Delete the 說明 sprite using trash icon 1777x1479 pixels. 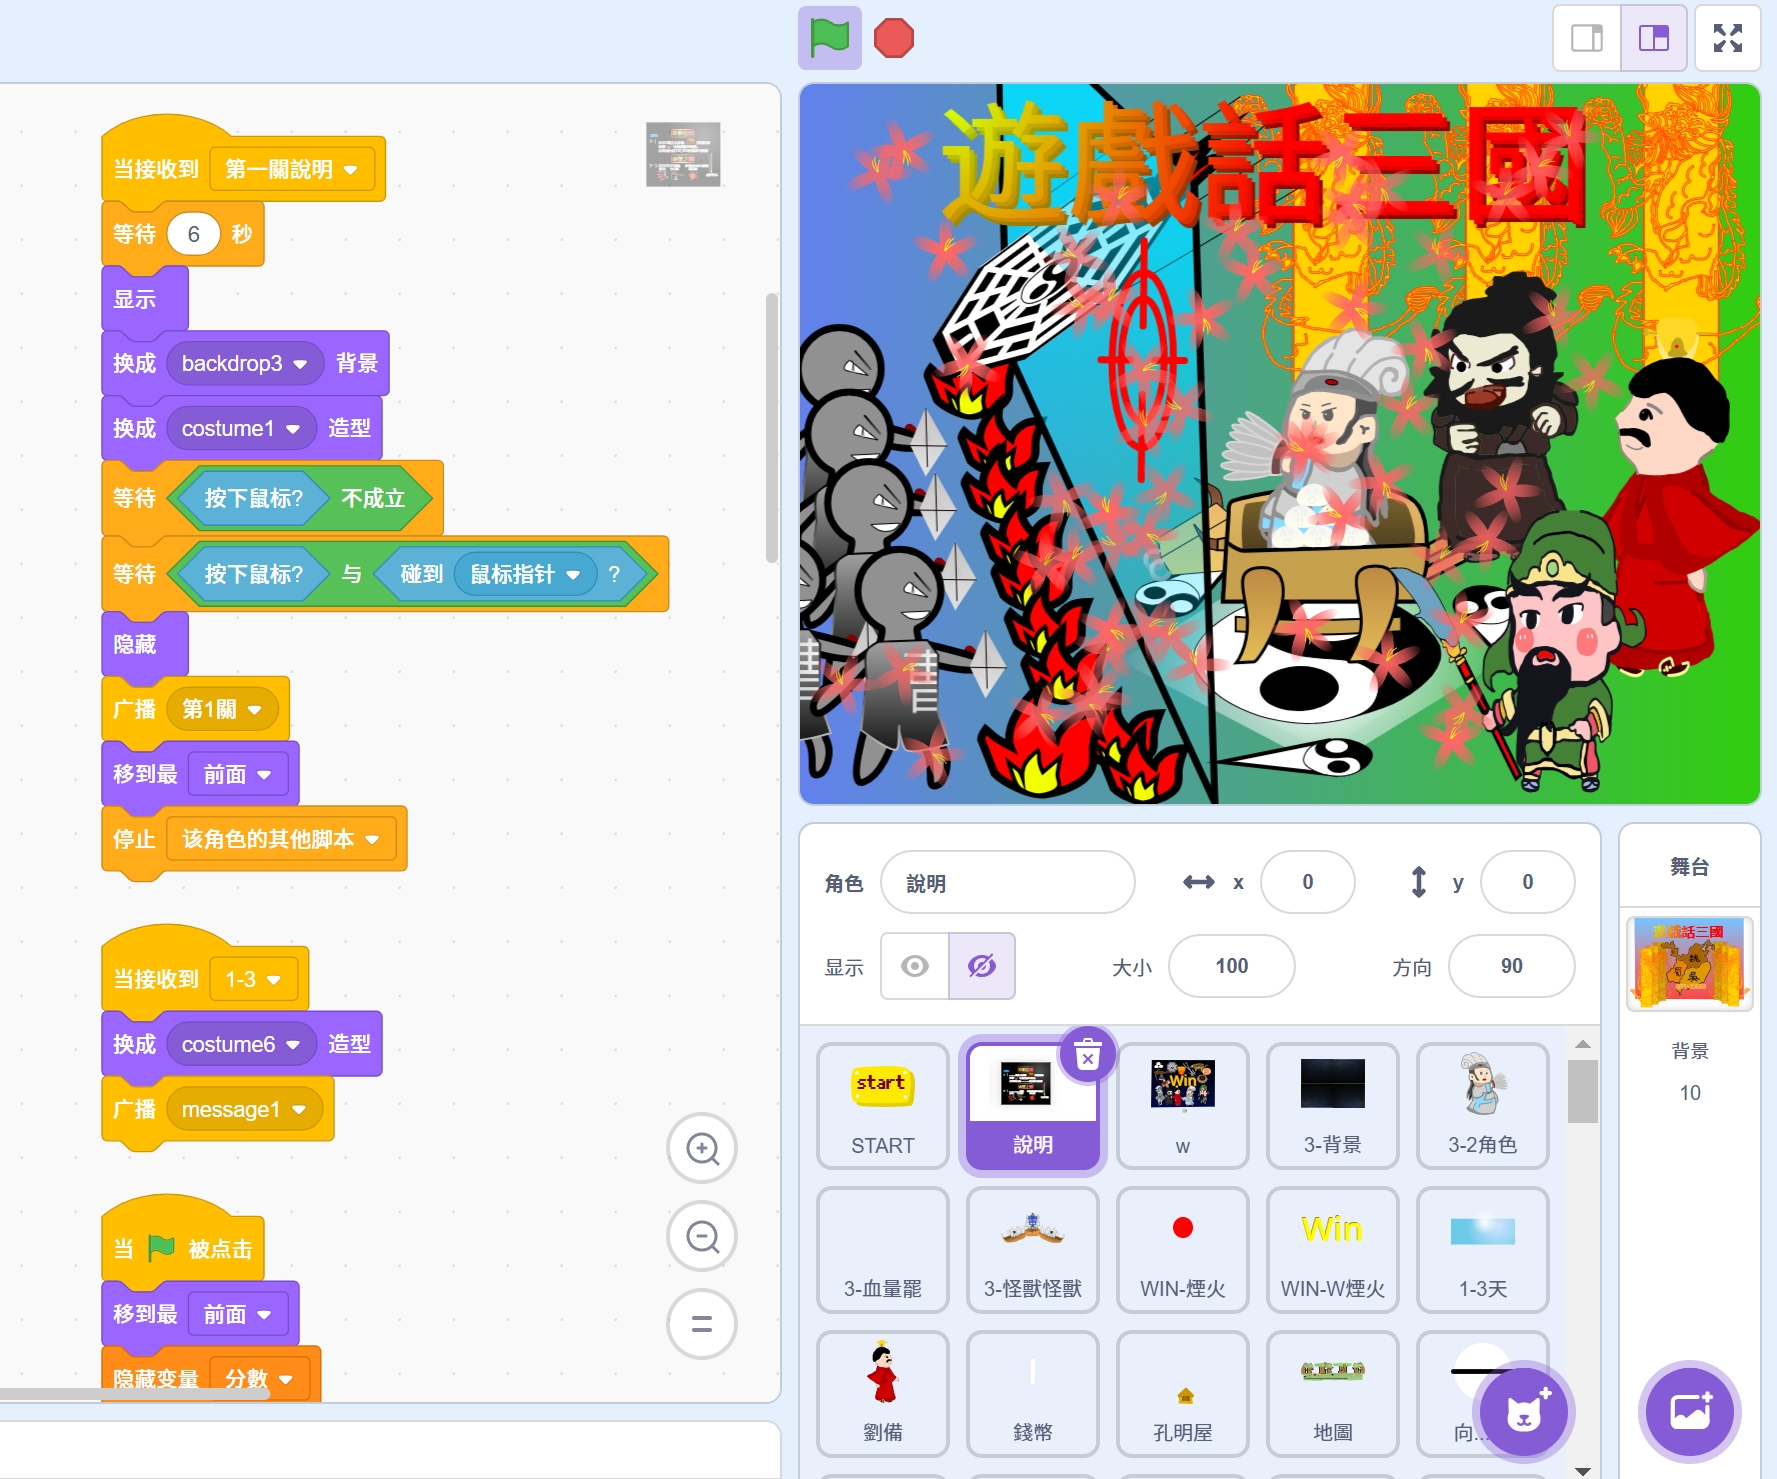1087,1054
